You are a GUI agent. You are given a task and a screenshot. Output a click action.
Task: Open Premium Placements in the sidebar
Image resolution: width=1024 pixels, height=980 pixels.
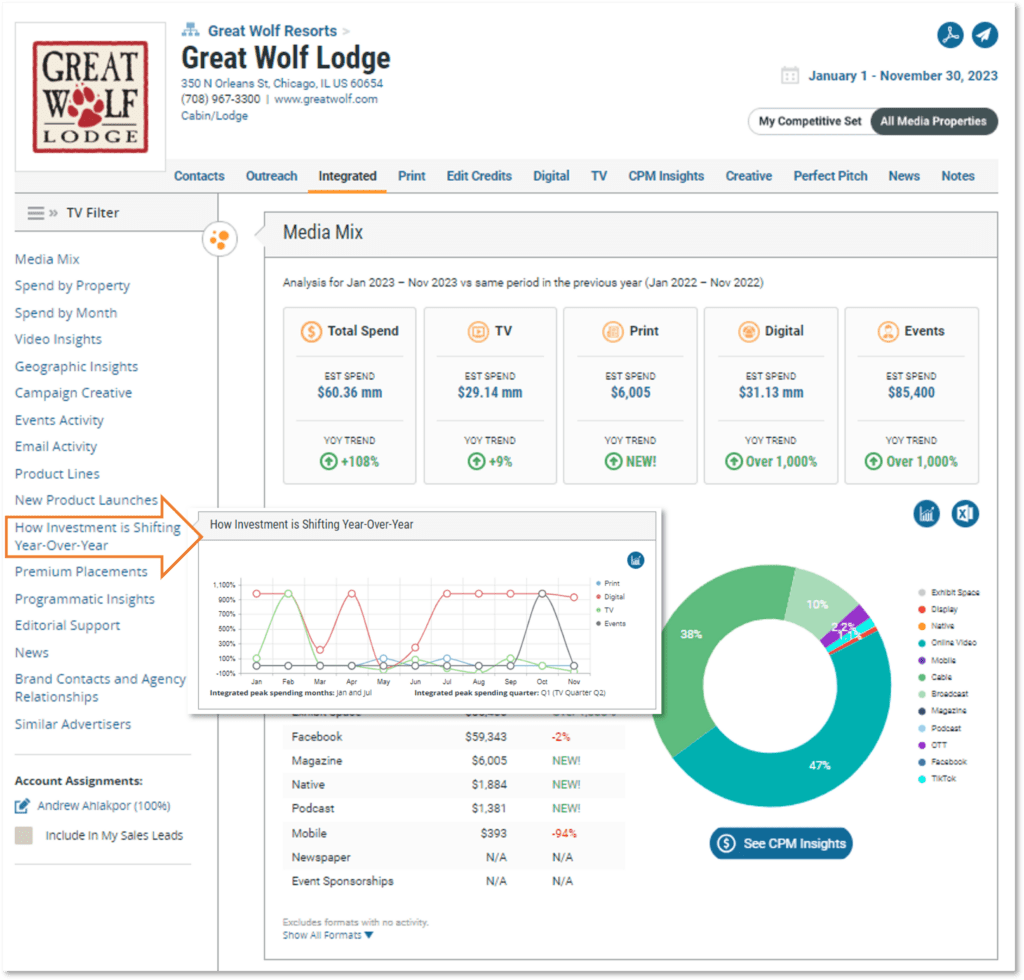click(x=81, y=572)
